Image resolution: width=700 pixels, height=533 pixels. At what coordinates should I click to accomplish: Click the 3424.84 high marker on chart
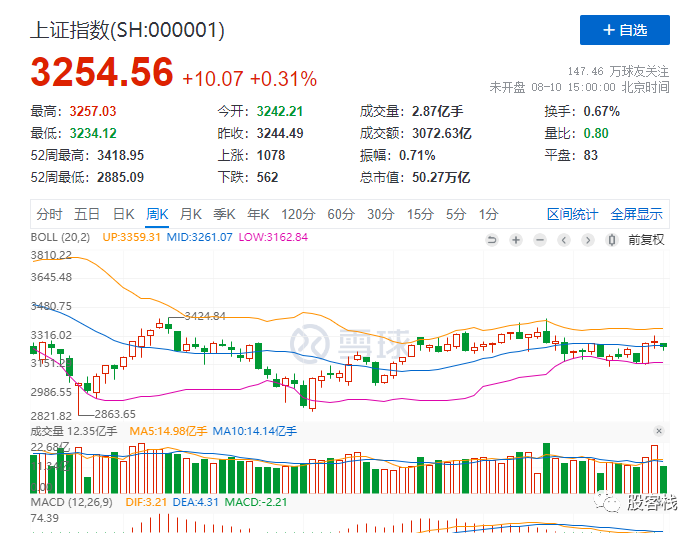click(205, 316)
